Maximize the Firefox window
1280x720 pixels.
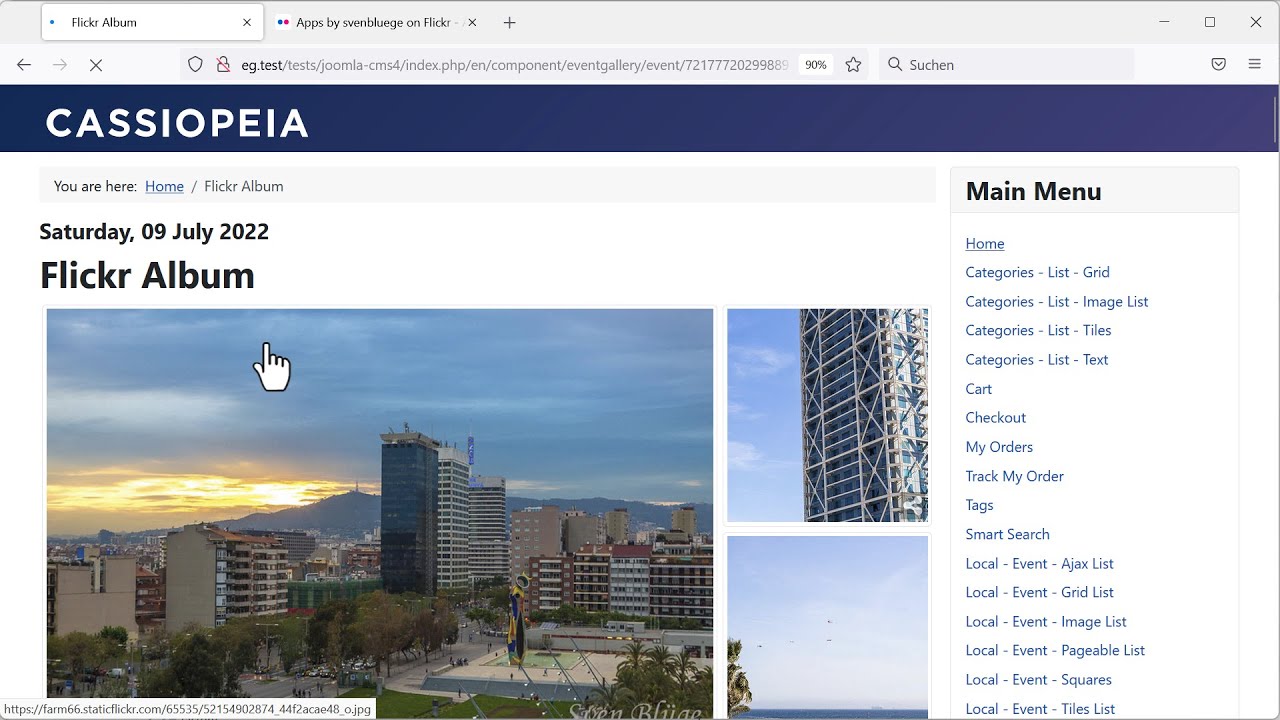point(1210,22)
